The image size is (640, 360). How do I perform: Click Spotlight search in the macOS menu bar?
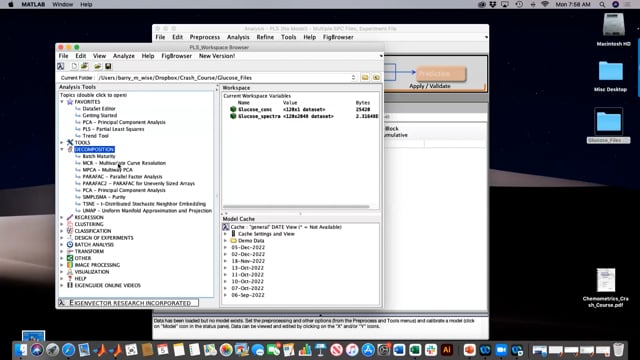[x=602, y=4]
